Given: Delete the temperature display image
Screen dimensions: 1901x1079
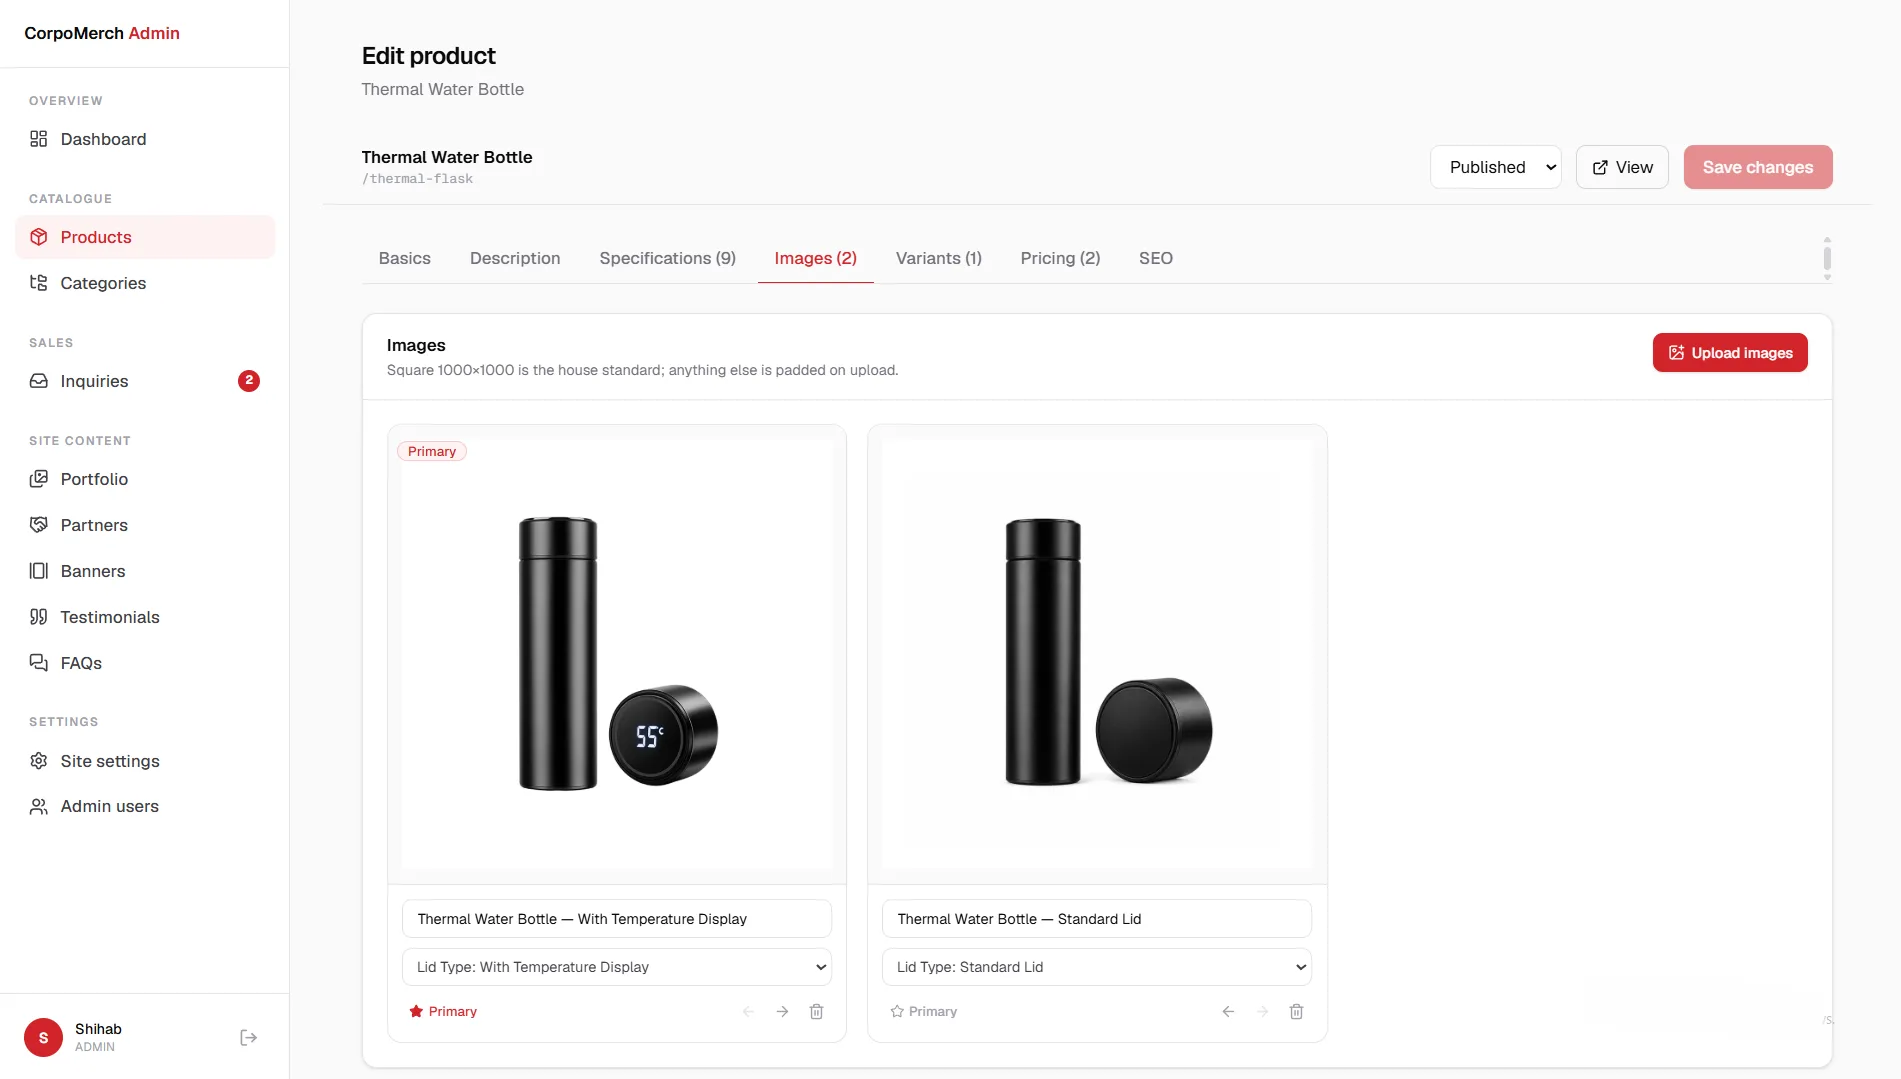Looking at the screenshot, I should coord(816,1012).
